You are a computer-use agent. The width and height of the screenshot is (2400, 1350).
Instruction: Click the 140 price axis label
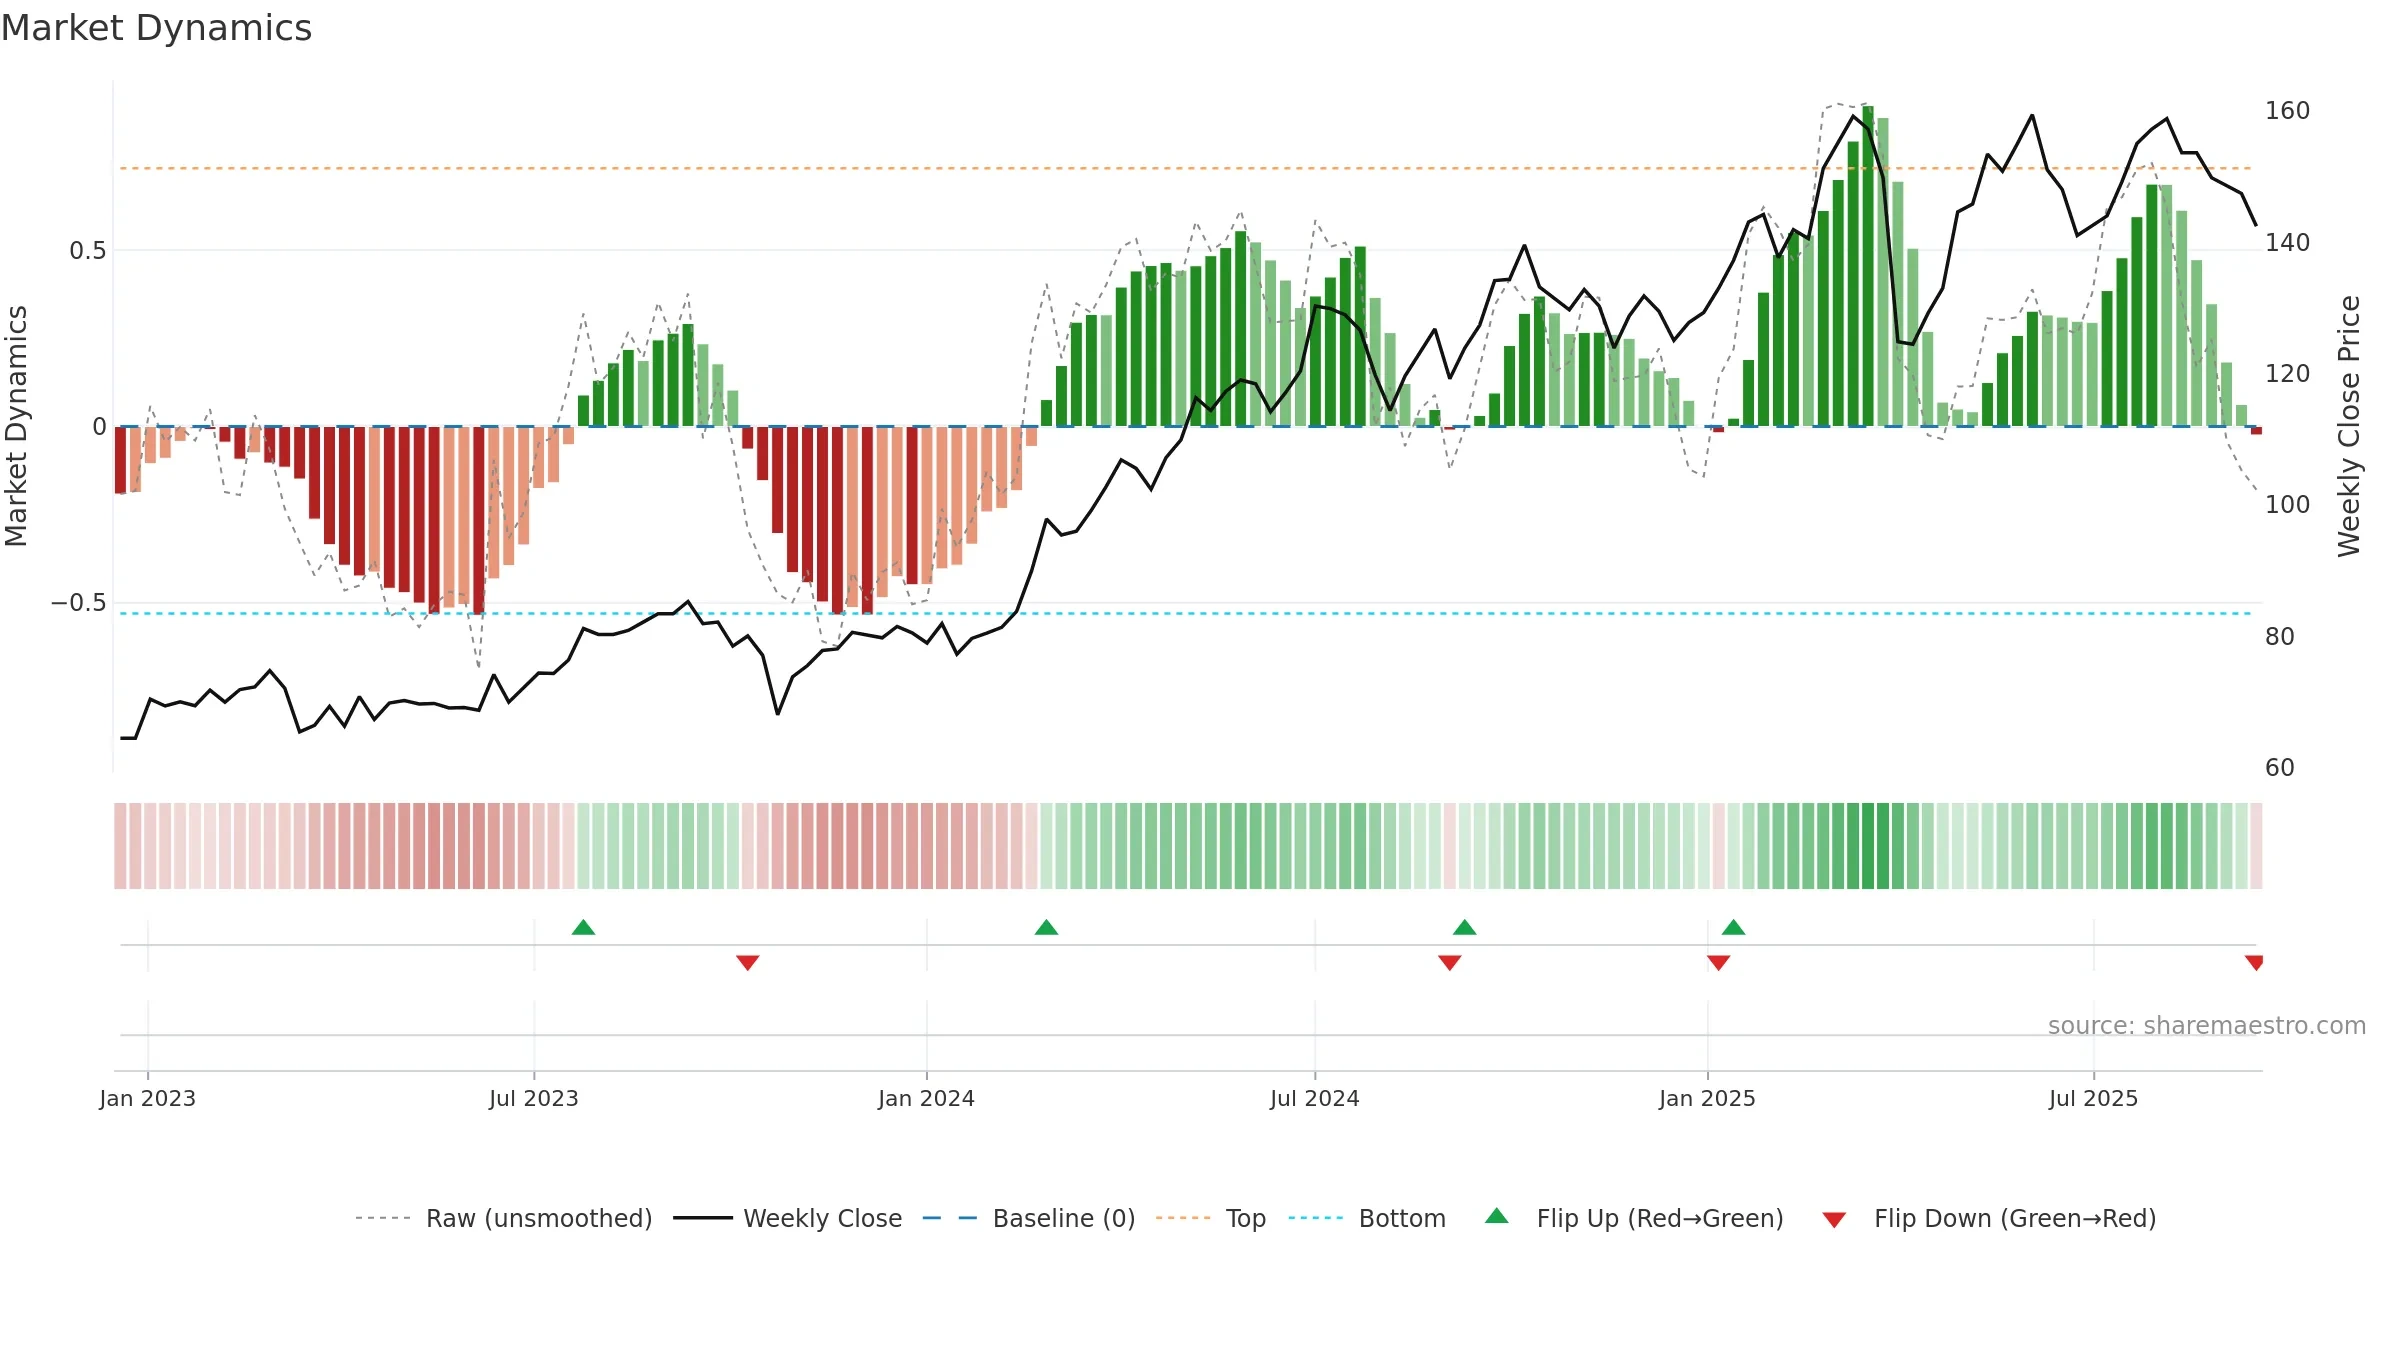(x=2288, y=243)
